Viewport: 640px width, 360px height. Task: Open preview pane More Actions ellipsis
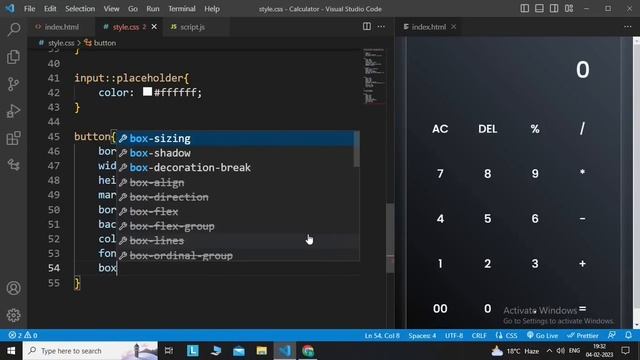tap(627, 27)
